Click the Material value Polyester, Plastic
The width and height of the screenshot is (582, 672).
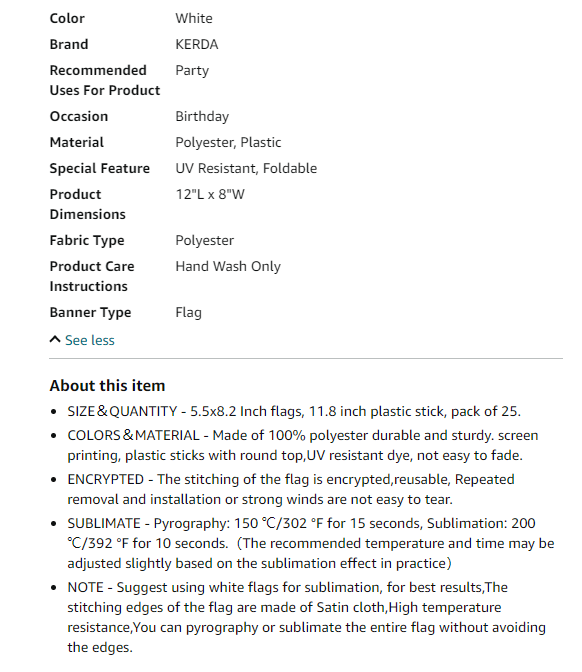228,142
